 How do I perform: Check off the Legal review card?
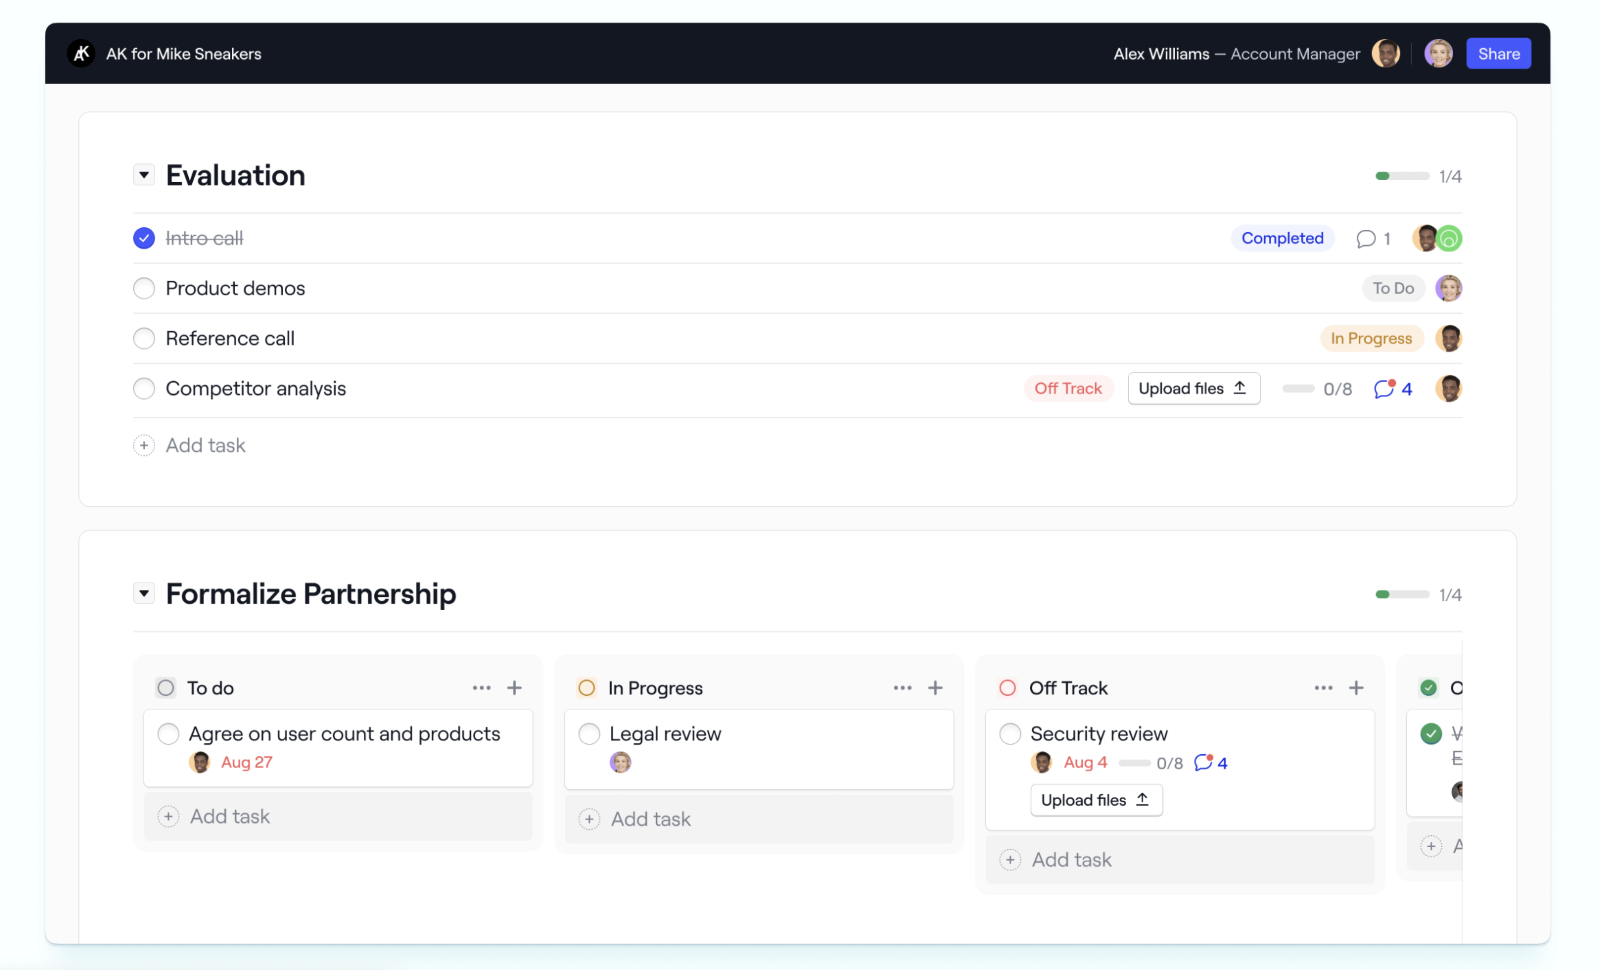590,734
